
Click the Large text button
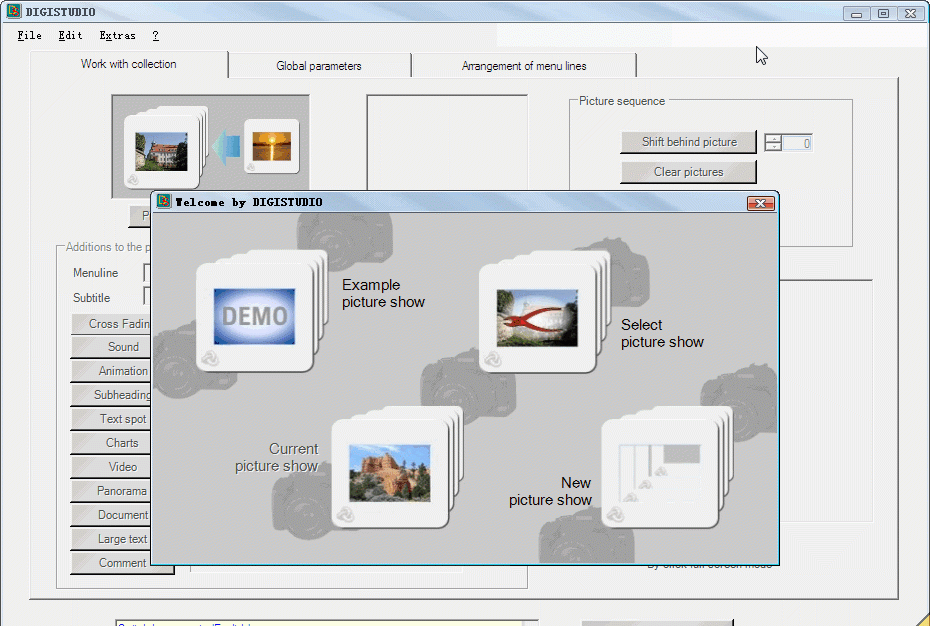111,539
